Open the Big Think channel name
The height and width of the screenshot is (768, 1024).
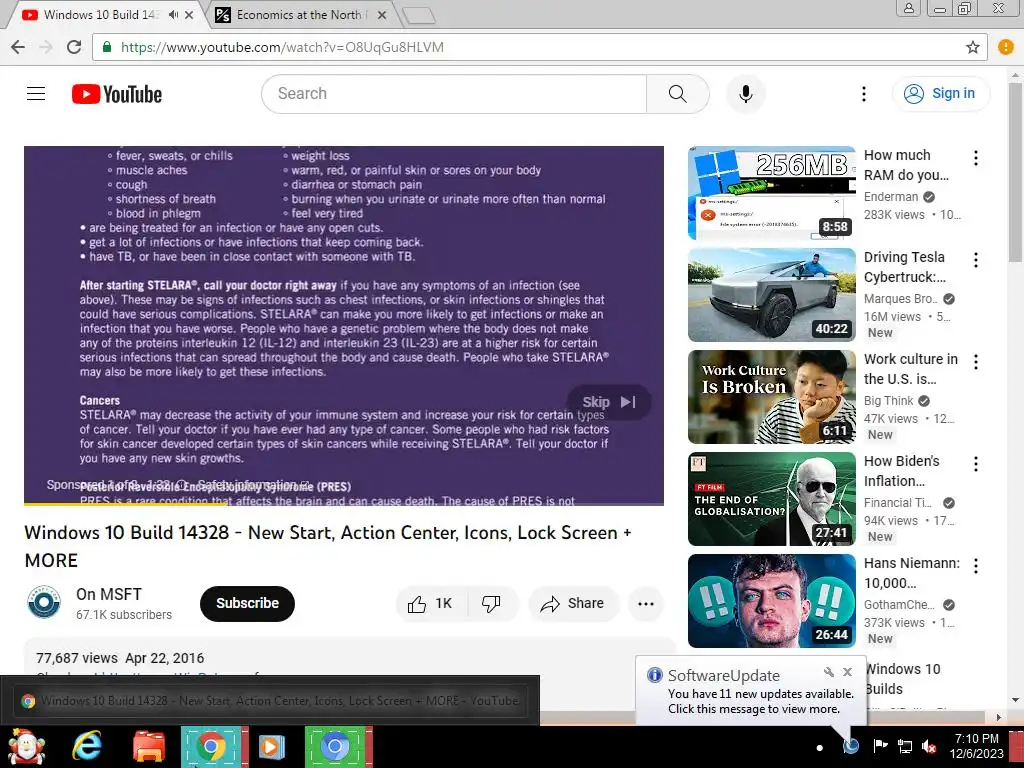888,400
